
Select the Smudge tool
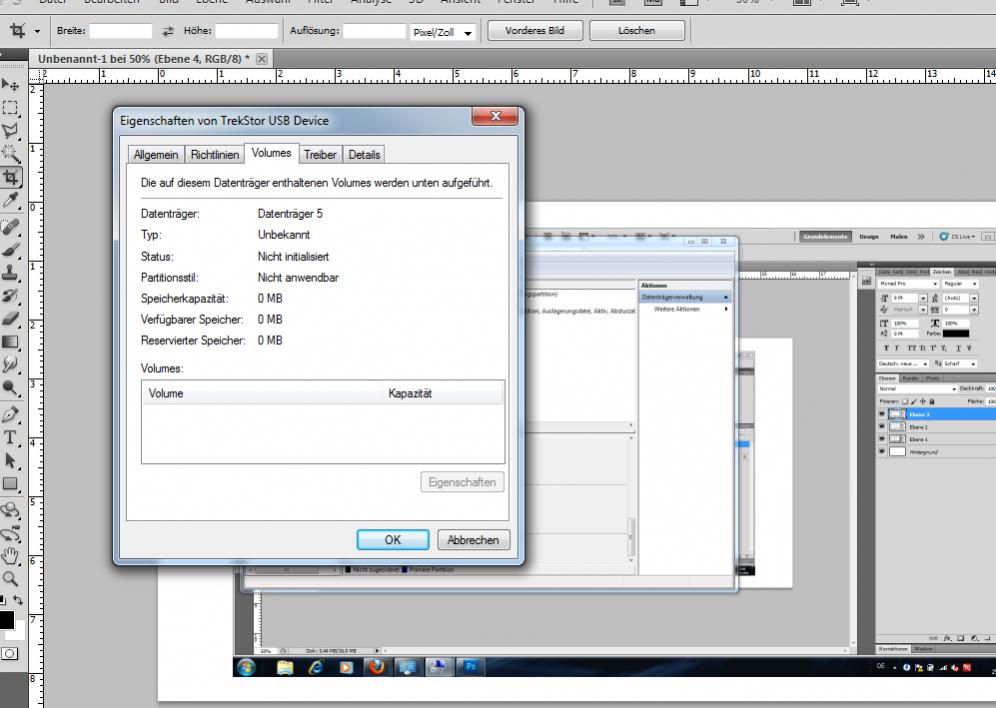pos(10,364)
